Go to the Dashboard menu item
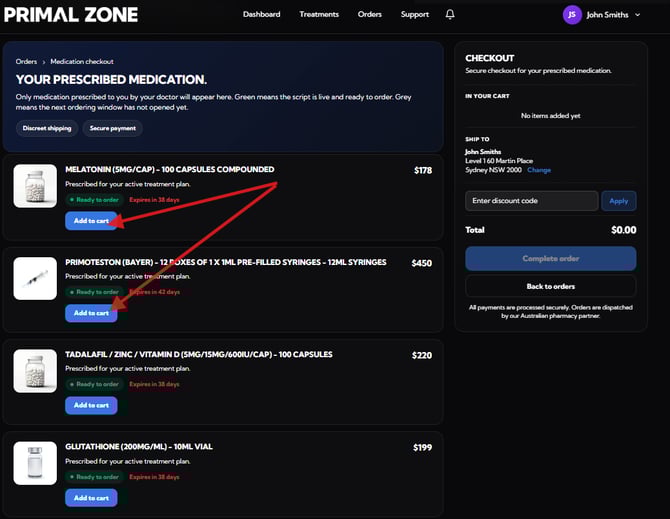The width and height of the screenshot is (670, 519). pyautogui.click(x=261, y=15)
